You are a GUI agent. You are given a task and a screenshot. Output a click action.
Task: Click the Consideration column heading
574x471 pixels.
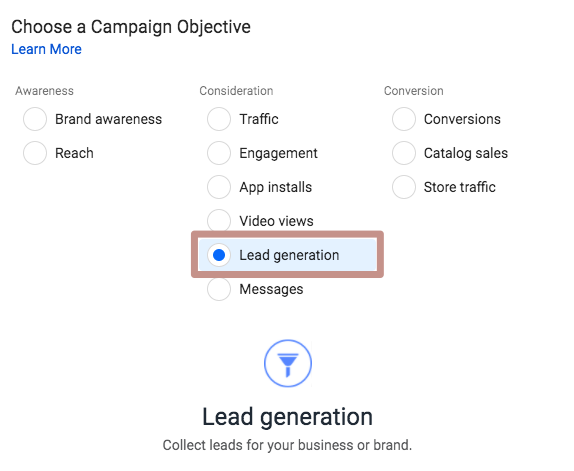236,91
